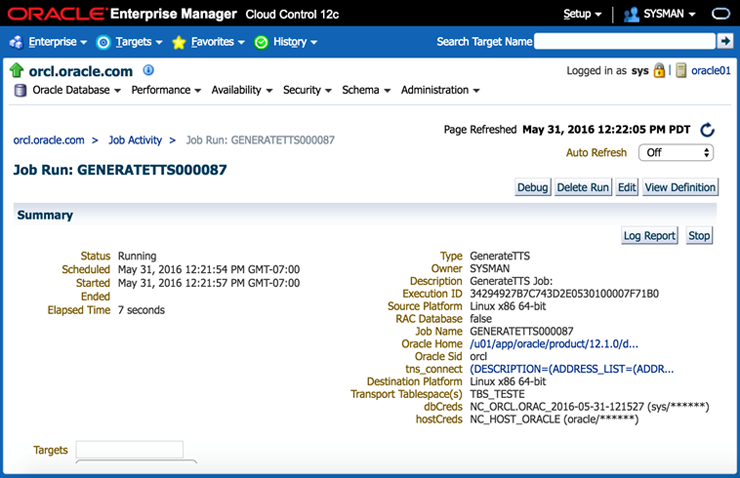The height and width of the screenshot is (478, 740).
Task: Click the RAC Database false value
Action: click(480, 319)
